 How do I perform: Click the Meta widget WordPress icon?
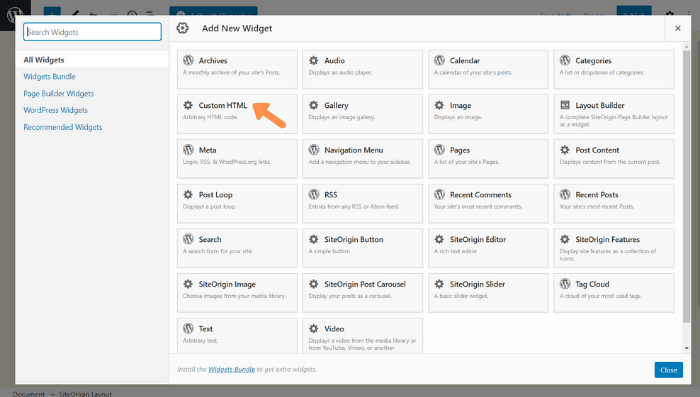[188, 150]
